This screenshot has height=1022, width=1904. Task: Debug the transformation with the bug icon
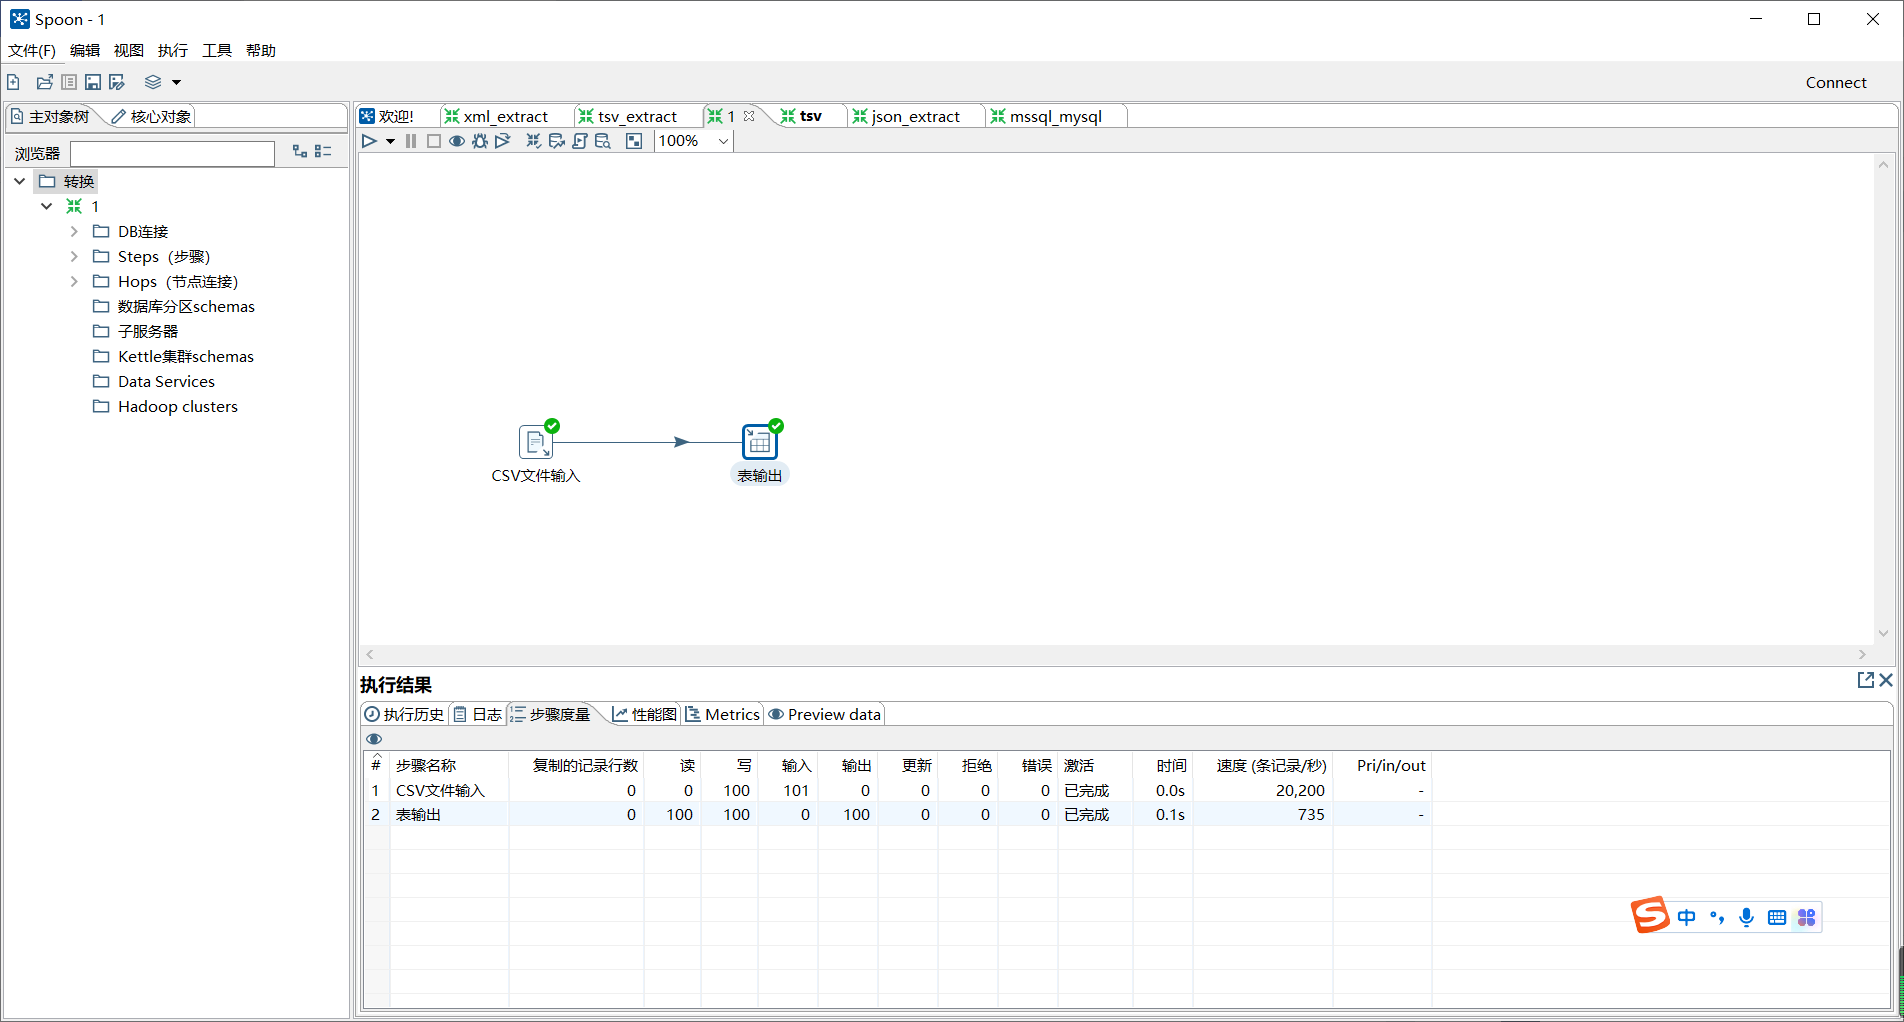(480, 141)
